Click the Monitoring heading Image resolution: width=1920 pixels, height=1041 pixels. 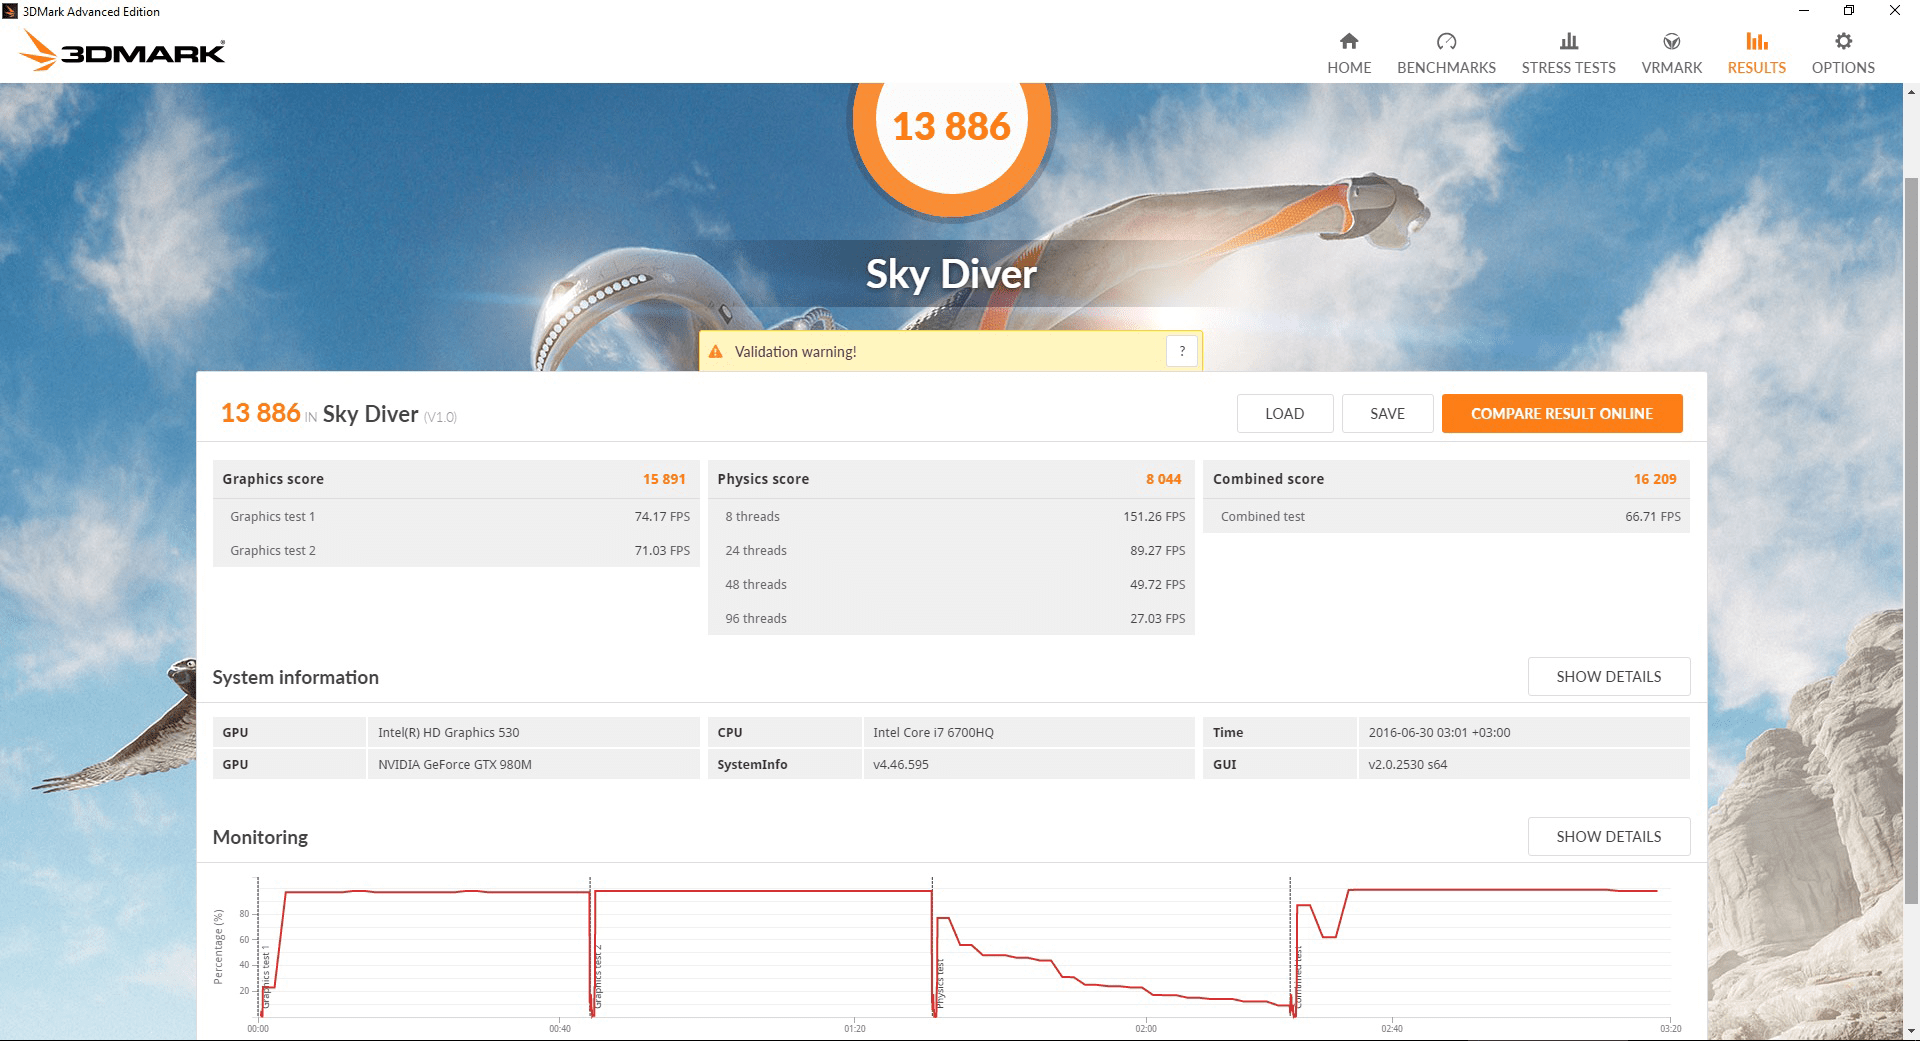point(260,837)
